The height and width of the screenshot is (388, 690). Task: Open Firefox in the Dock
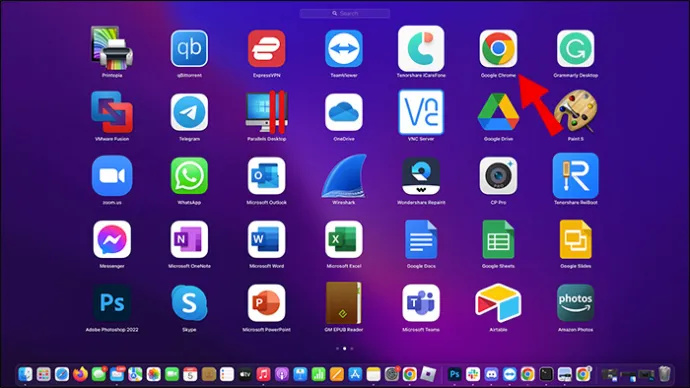click(x=80, y=374)
